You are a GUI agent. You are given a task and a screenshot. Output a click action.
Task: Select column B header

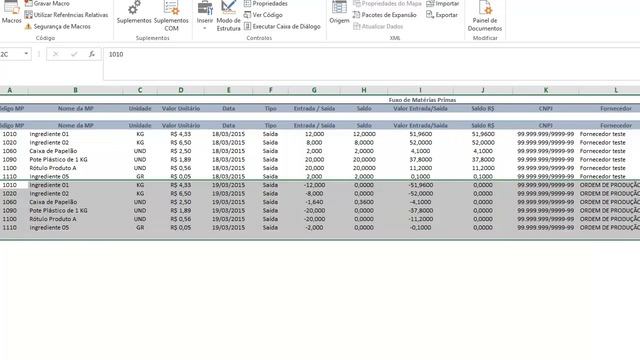(76, 90)
